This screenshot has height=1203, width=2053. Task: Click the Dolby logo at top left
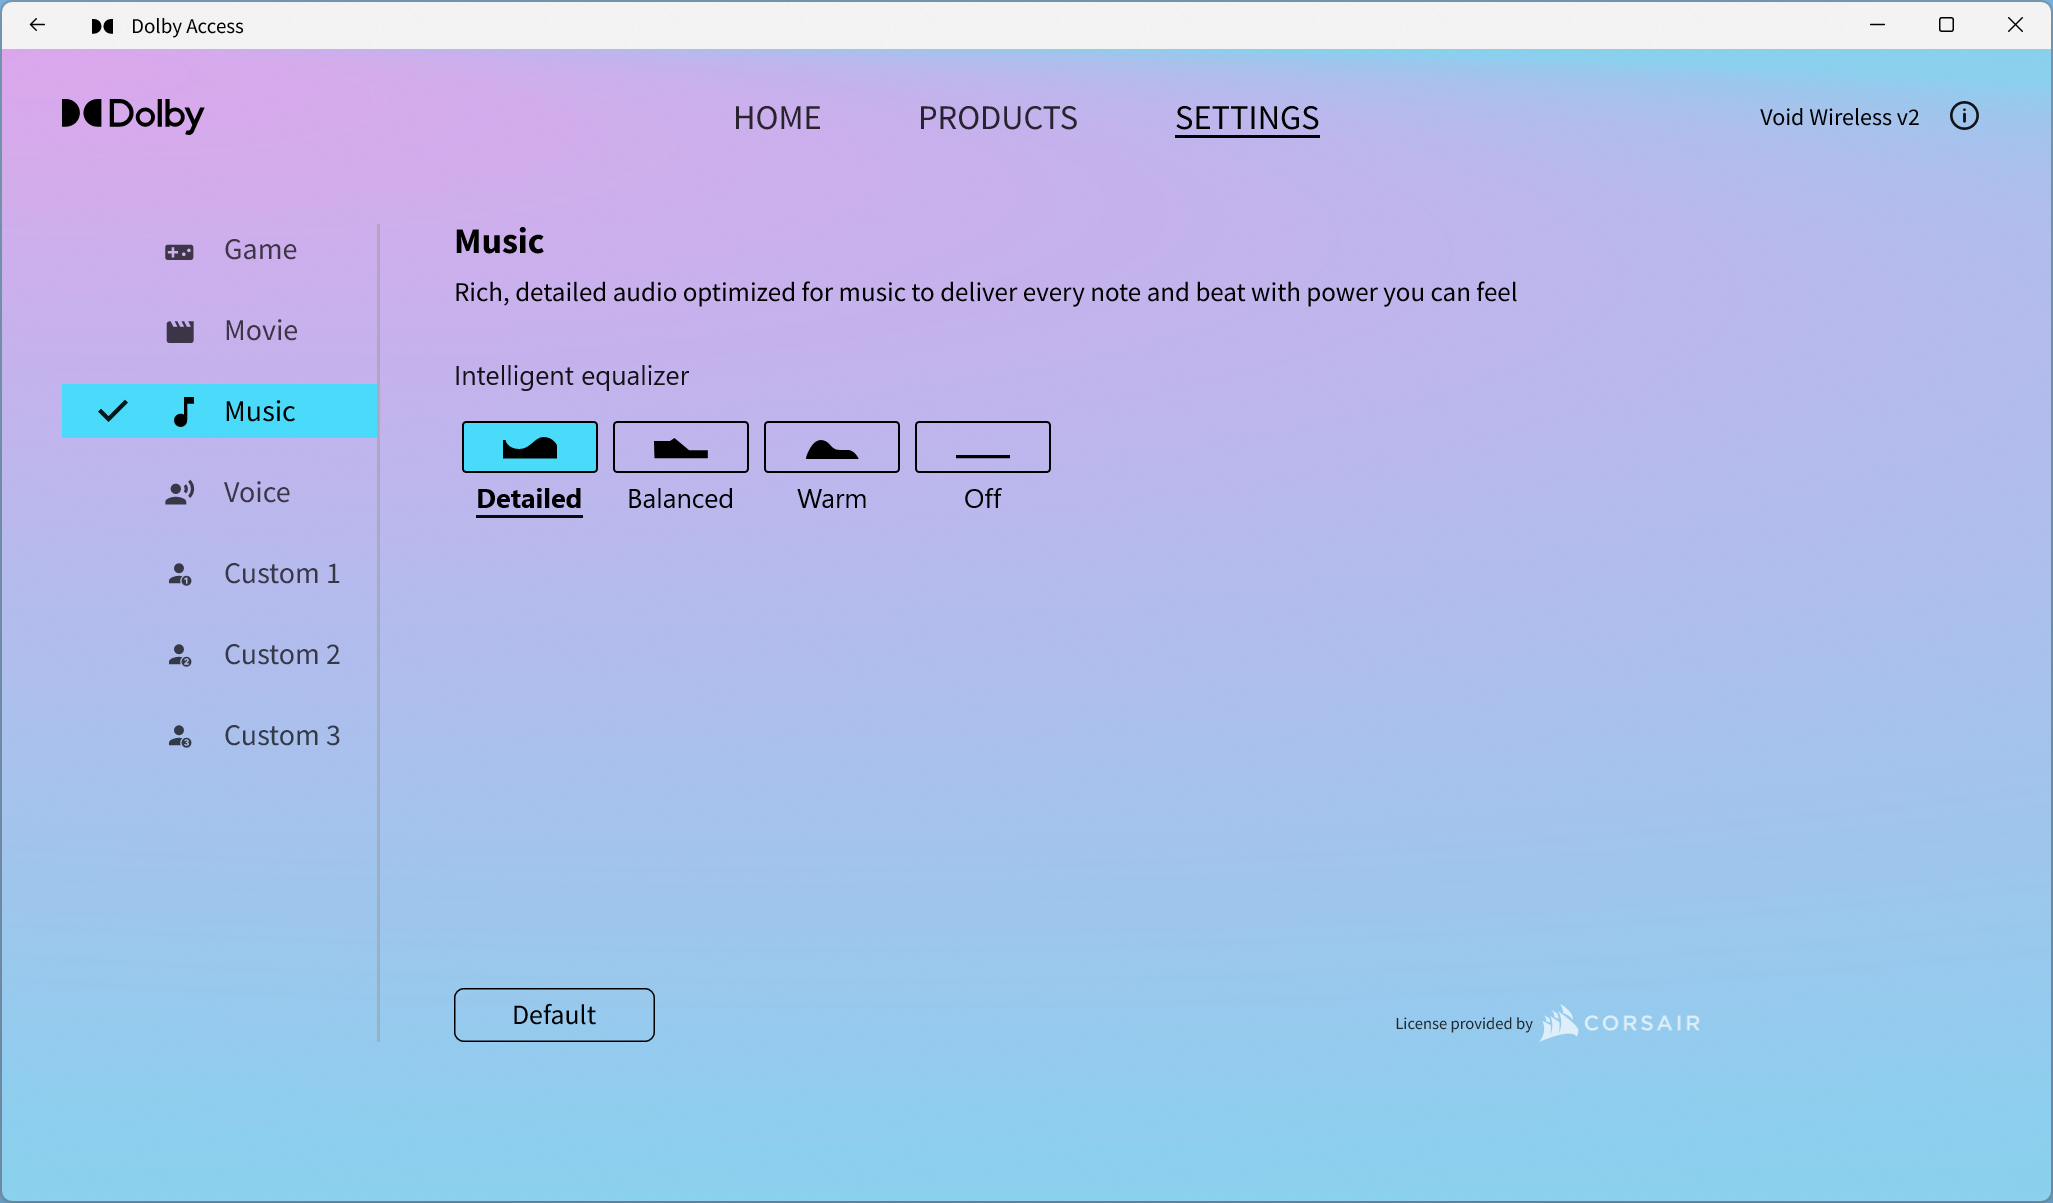[133, 115]
